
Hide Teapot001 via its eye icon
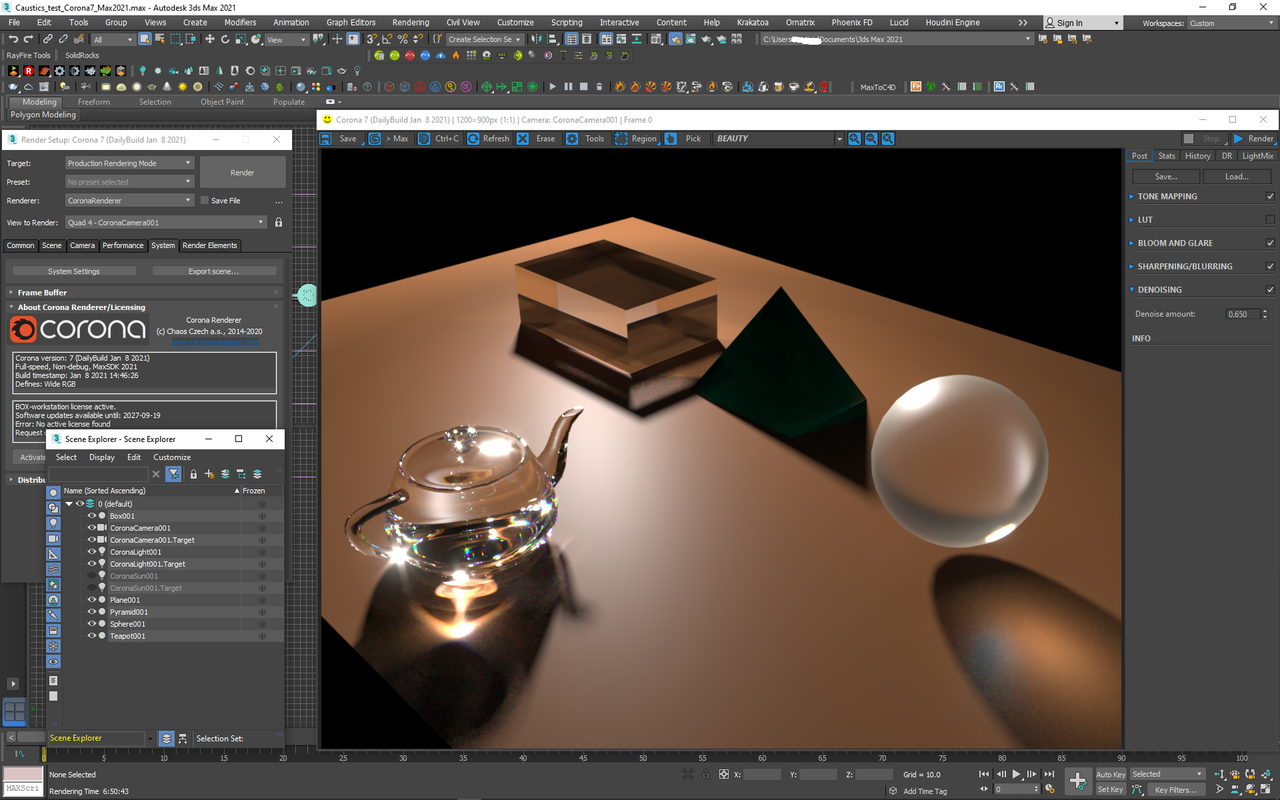pyautogui.click(x=92, y=636)
